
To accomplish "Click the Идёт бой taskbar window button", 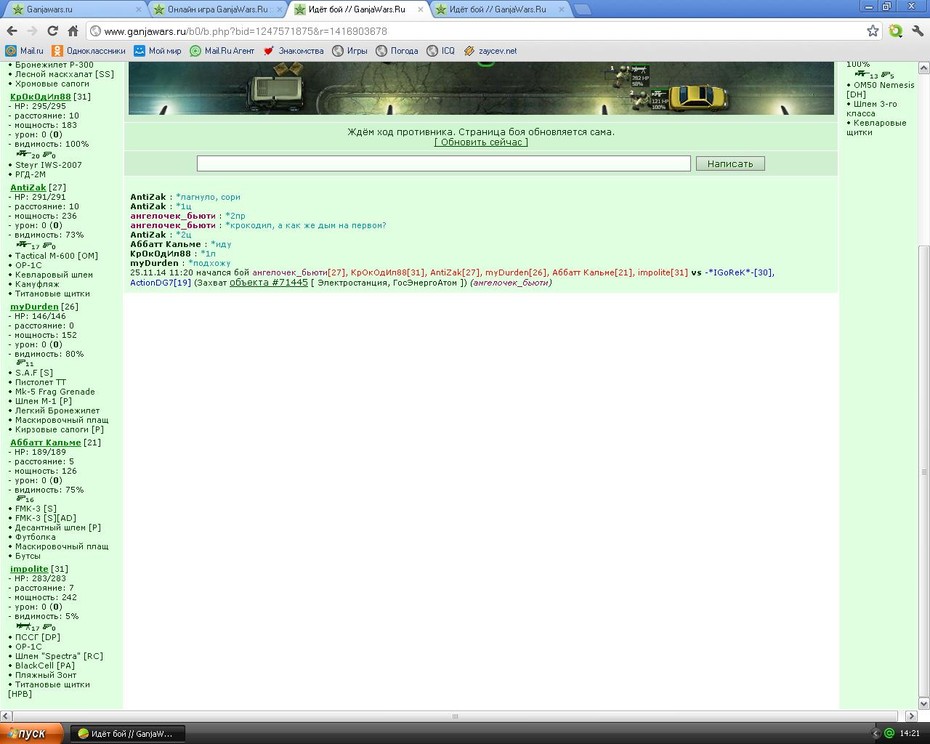I will [128, 734].
